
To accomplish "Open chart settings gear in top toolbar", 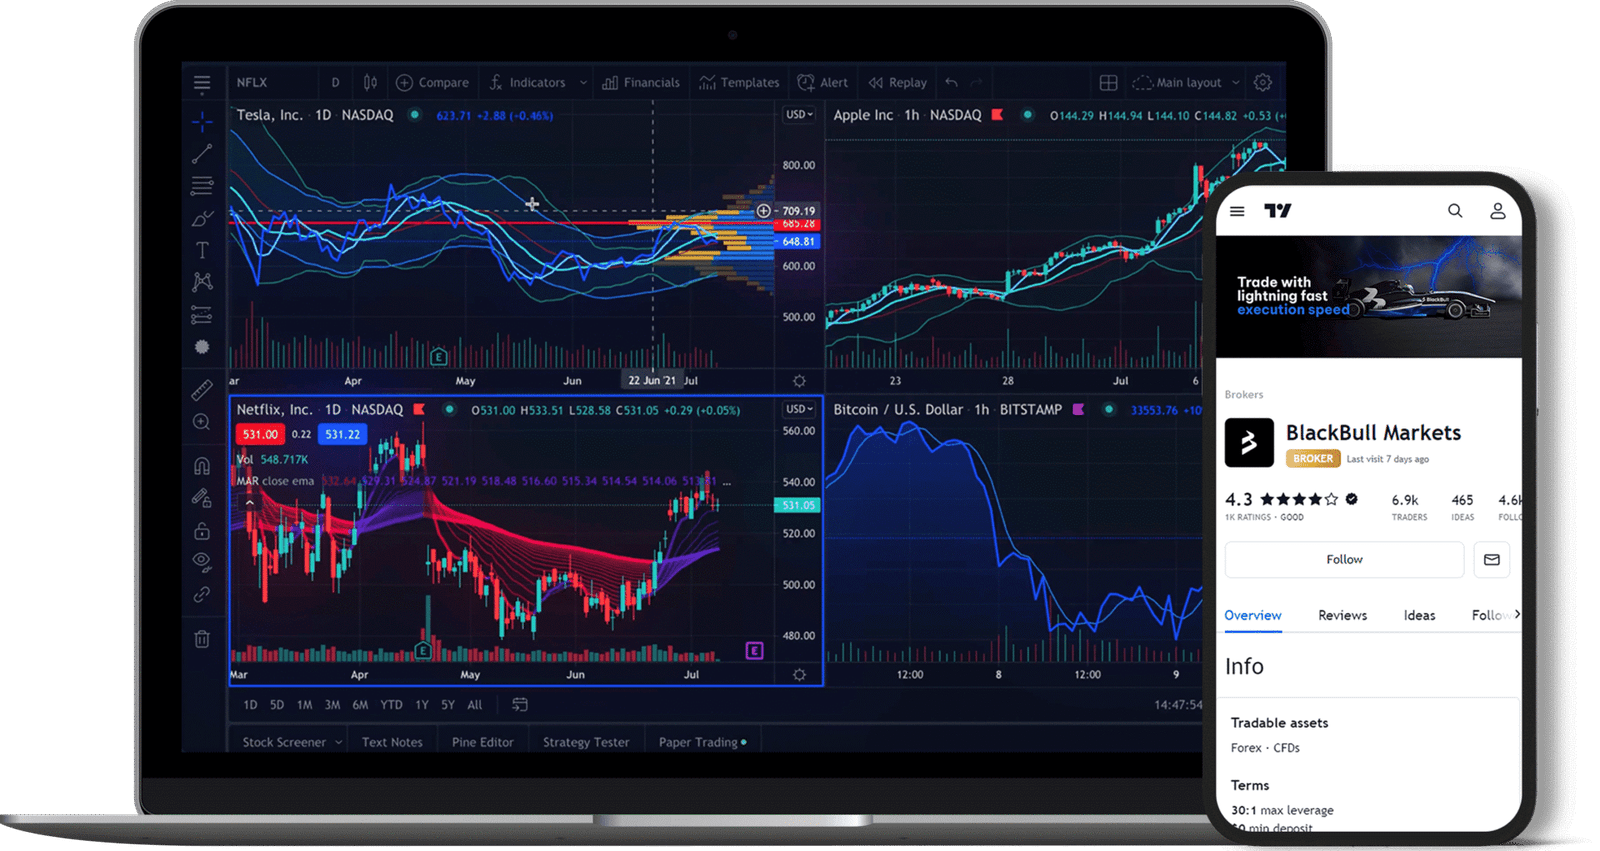I will click(x=1263, y=83).
